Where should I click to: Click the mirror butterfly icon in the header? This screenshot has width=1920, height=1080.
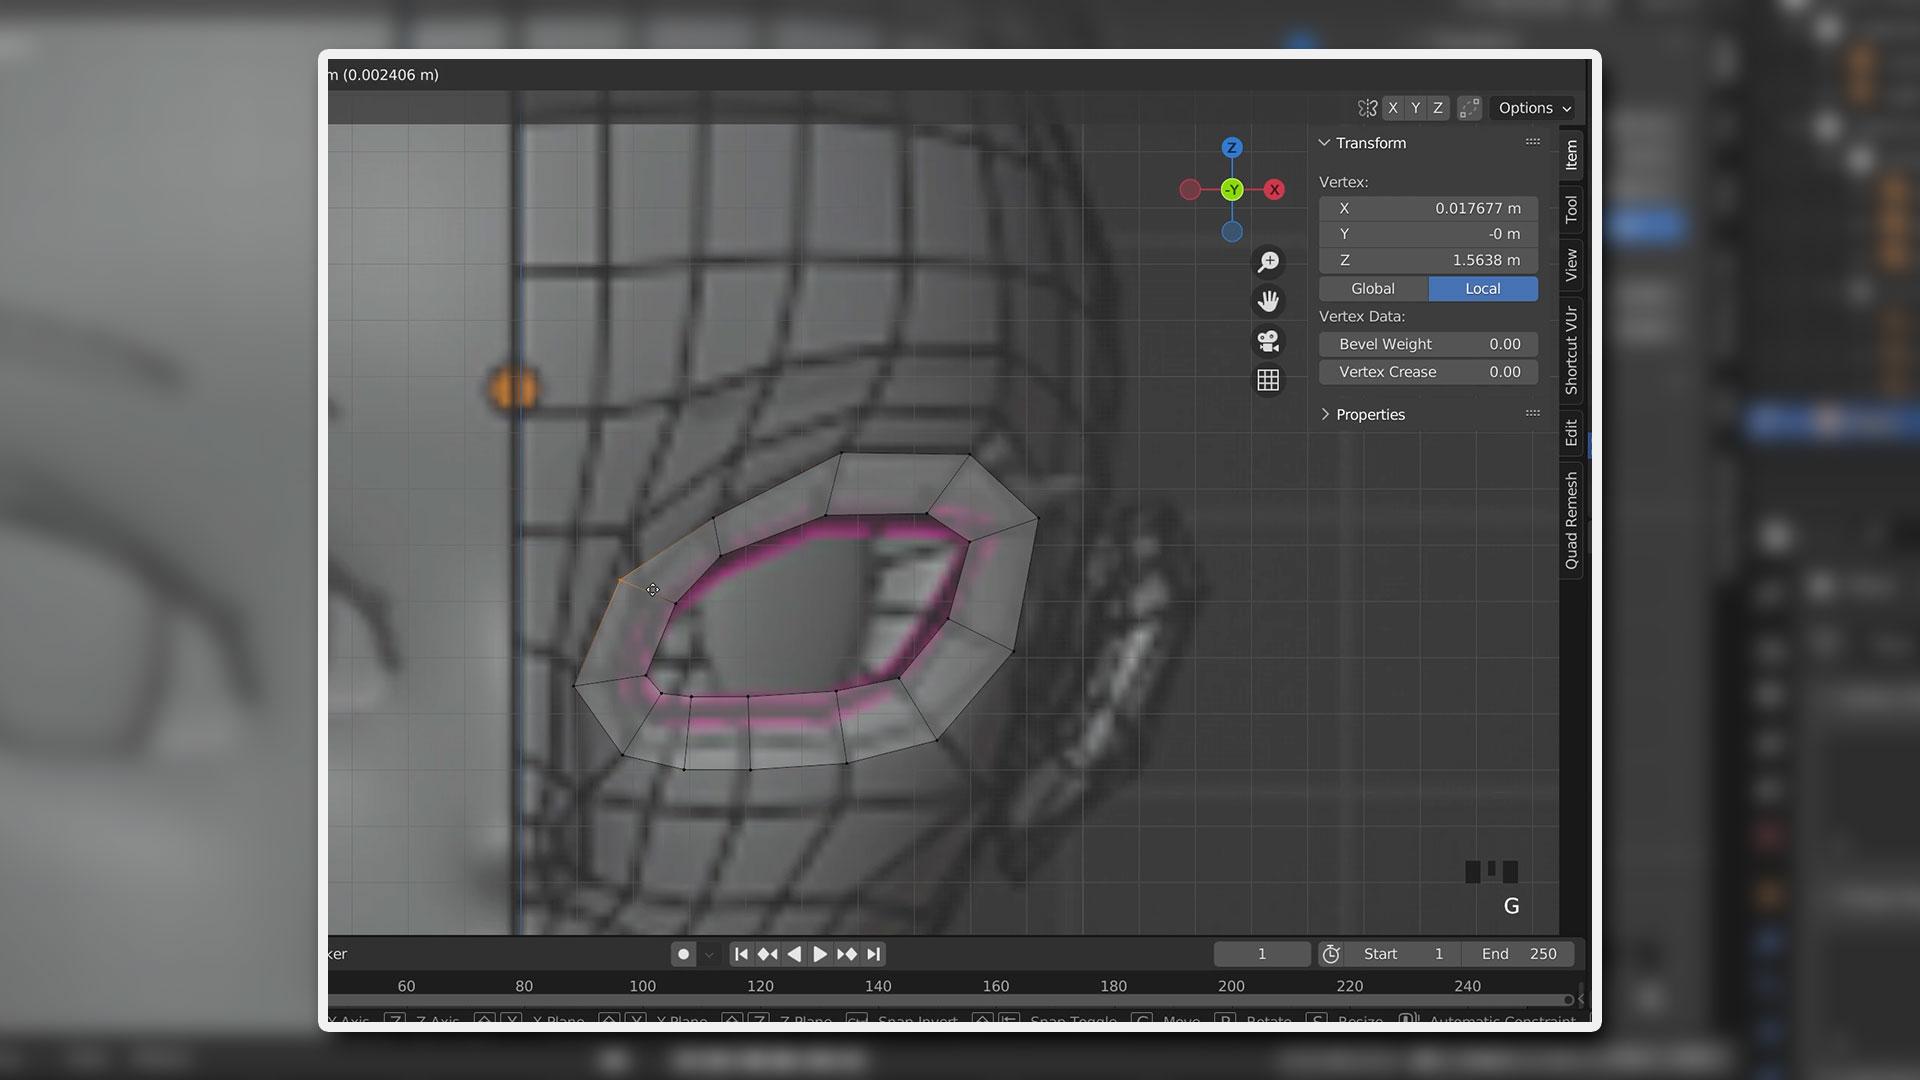(x=1366, y=107)
